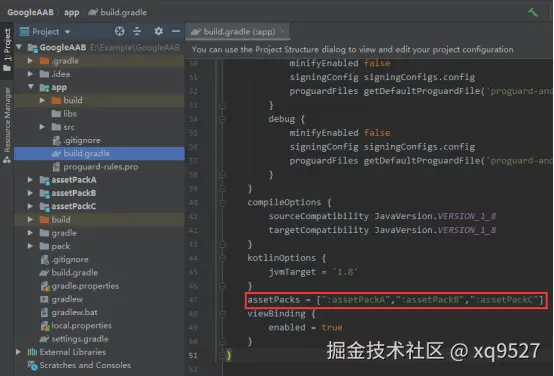
Task: Click sourceCompatibility on line 41
Action: point(318,216)
